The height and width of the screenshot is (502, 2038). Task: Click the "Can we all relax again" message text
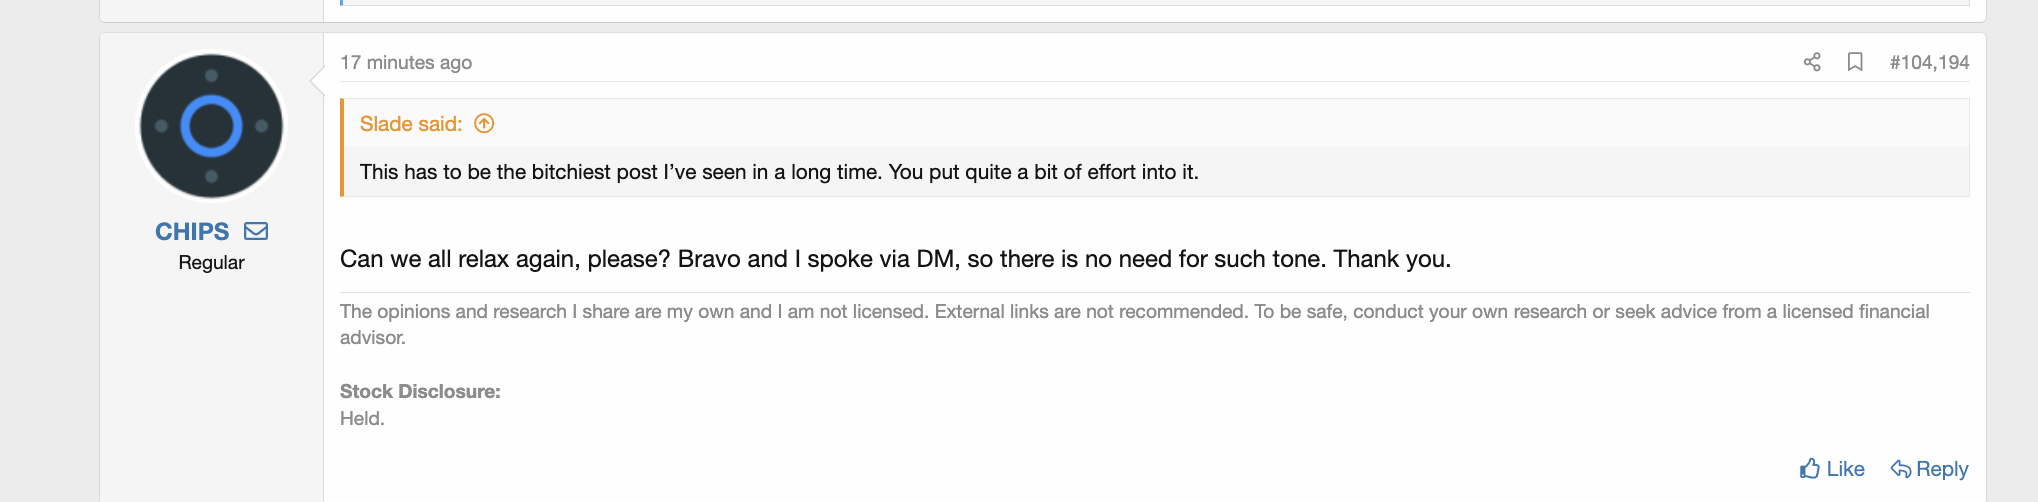click(x=894, y=259)
